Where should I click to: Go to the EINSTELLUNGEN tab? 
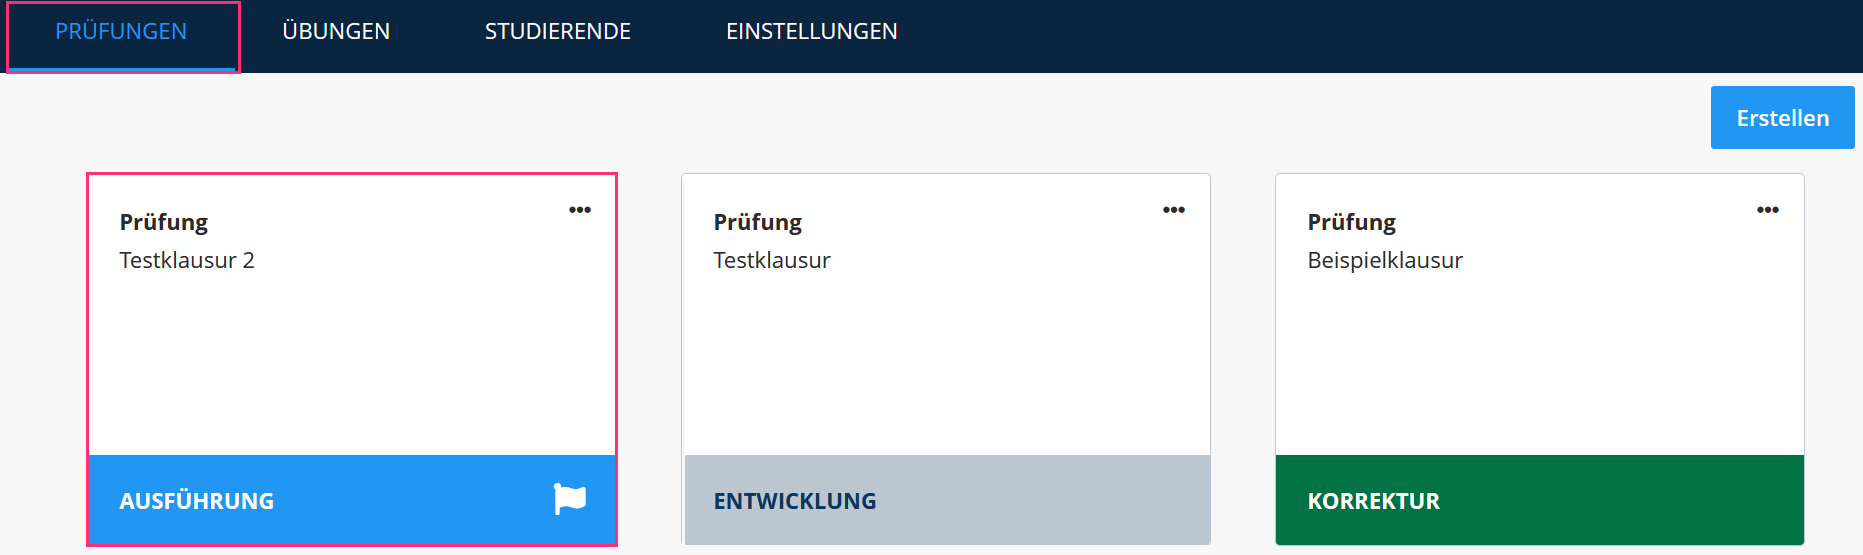click(812, 32)
